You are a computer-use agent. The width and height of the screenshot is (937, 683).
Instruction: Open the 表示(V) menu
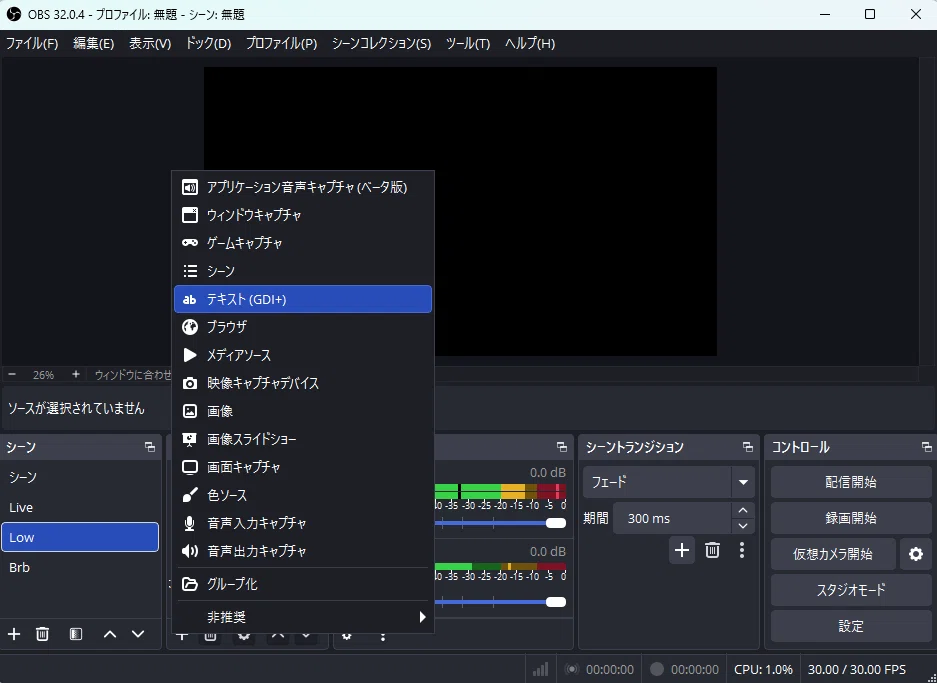pyautogui.click(x=150, y=44)
